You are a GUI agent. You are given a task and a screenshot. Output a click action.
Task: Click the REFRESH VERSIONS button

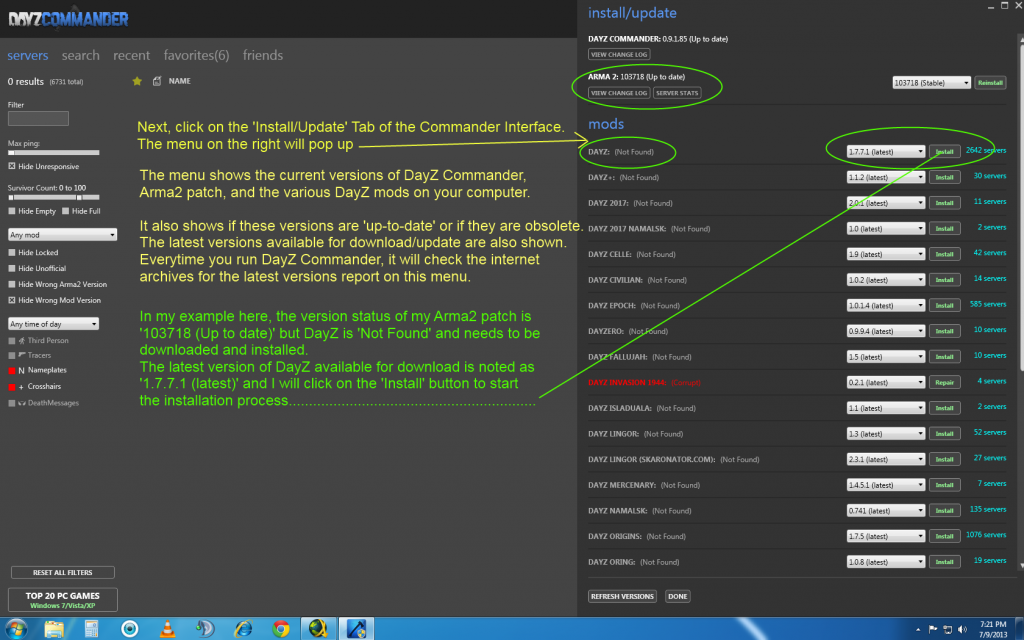(x=622, y=596)
